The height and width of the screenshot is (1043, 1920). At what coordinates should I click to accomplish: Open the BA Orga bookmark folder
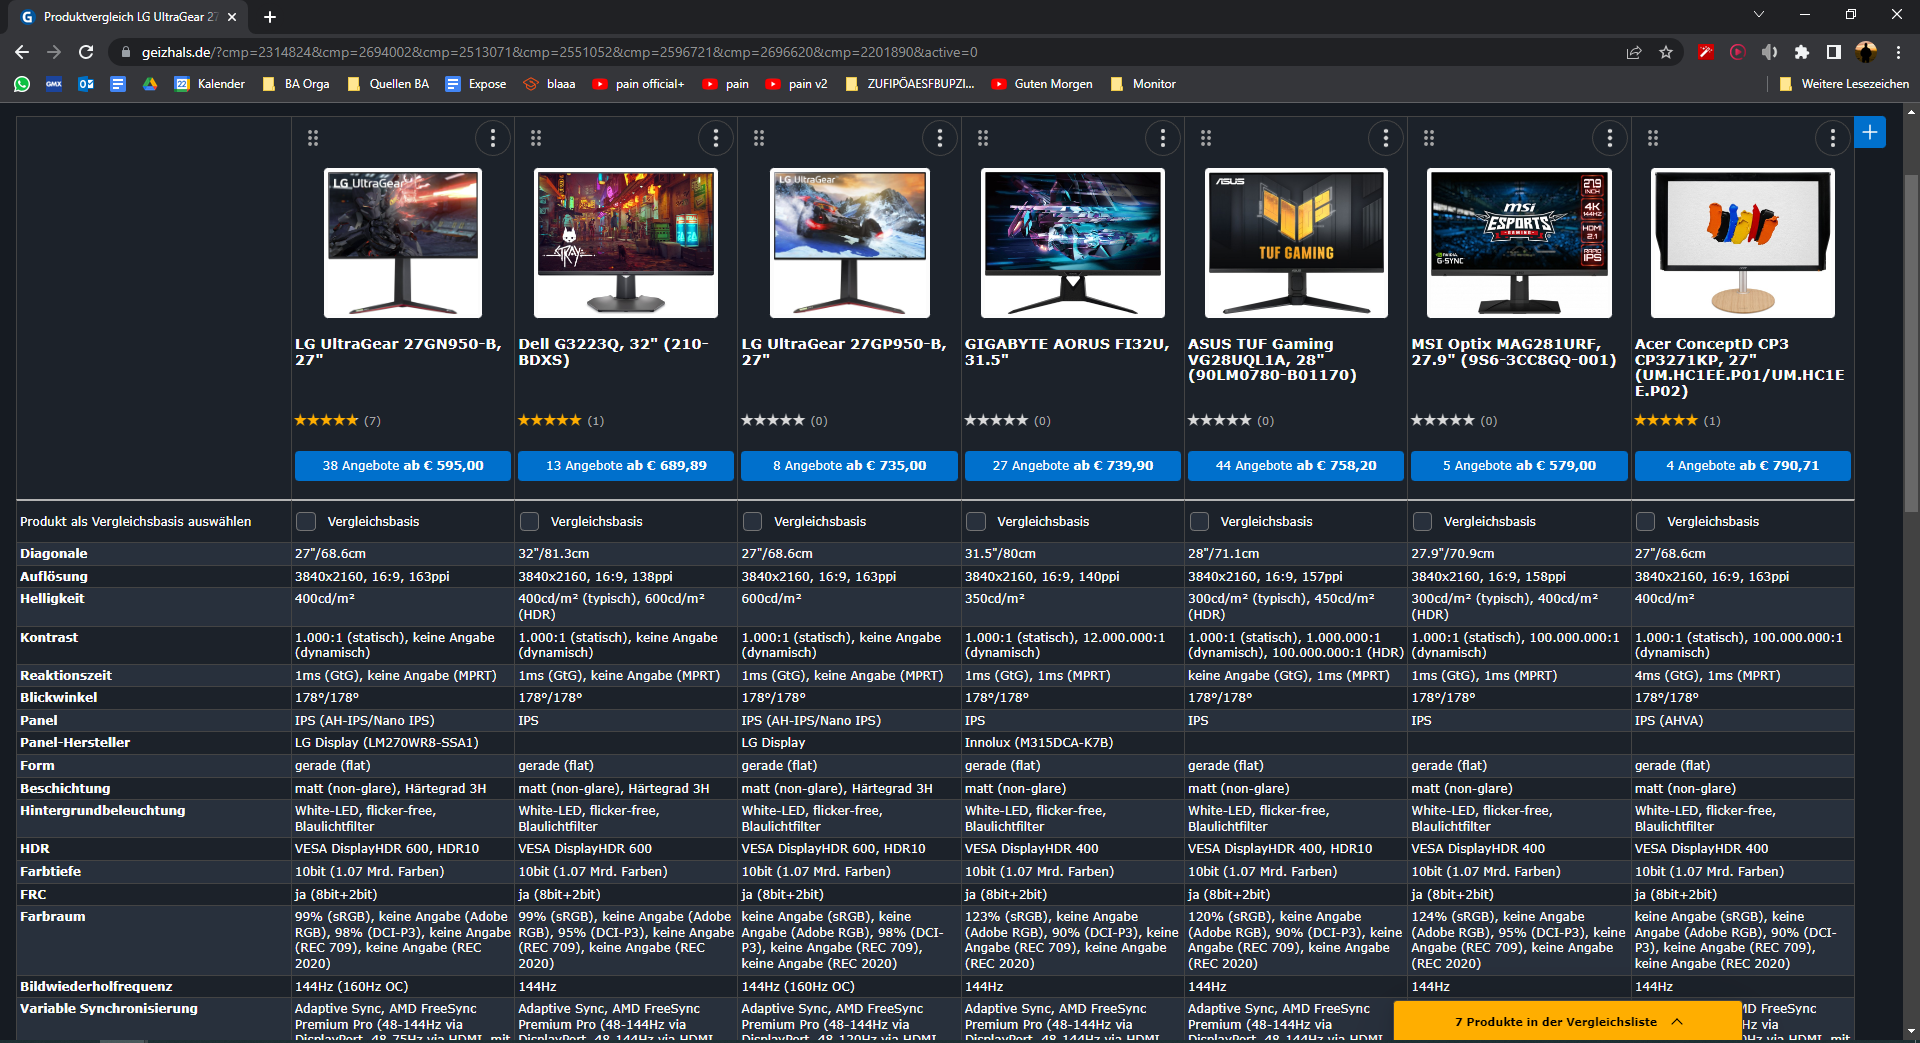[296, 84]
